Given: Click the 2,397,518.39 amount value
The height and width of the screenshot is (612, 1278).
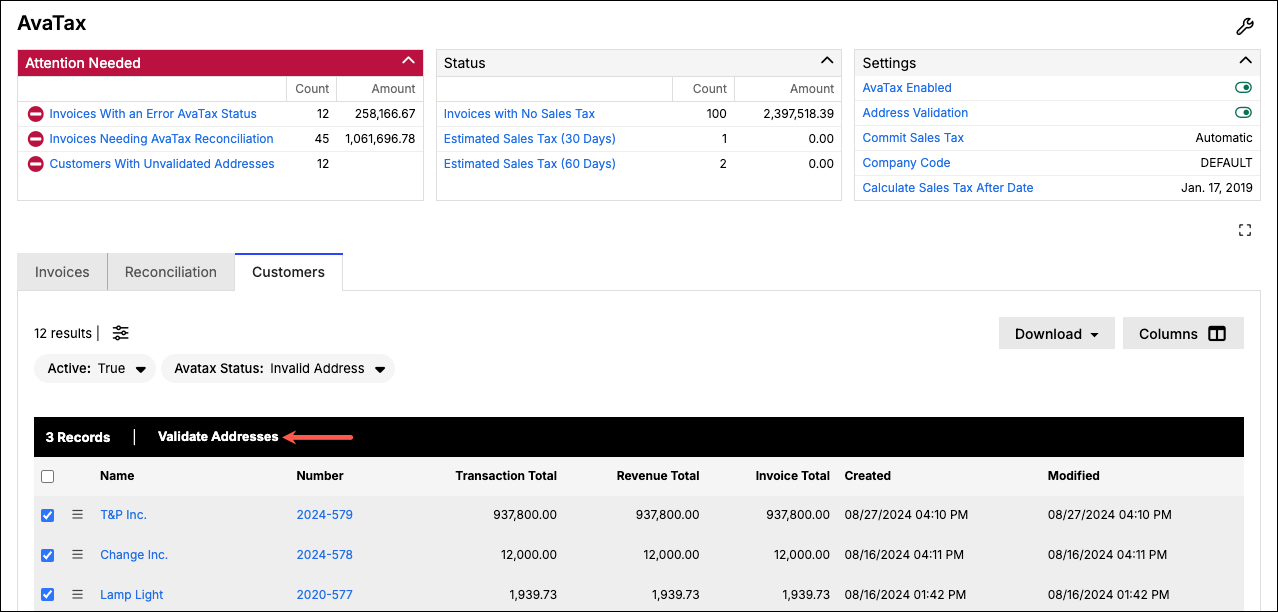Looking at the screenshot, I should click(x=798, y=114).
